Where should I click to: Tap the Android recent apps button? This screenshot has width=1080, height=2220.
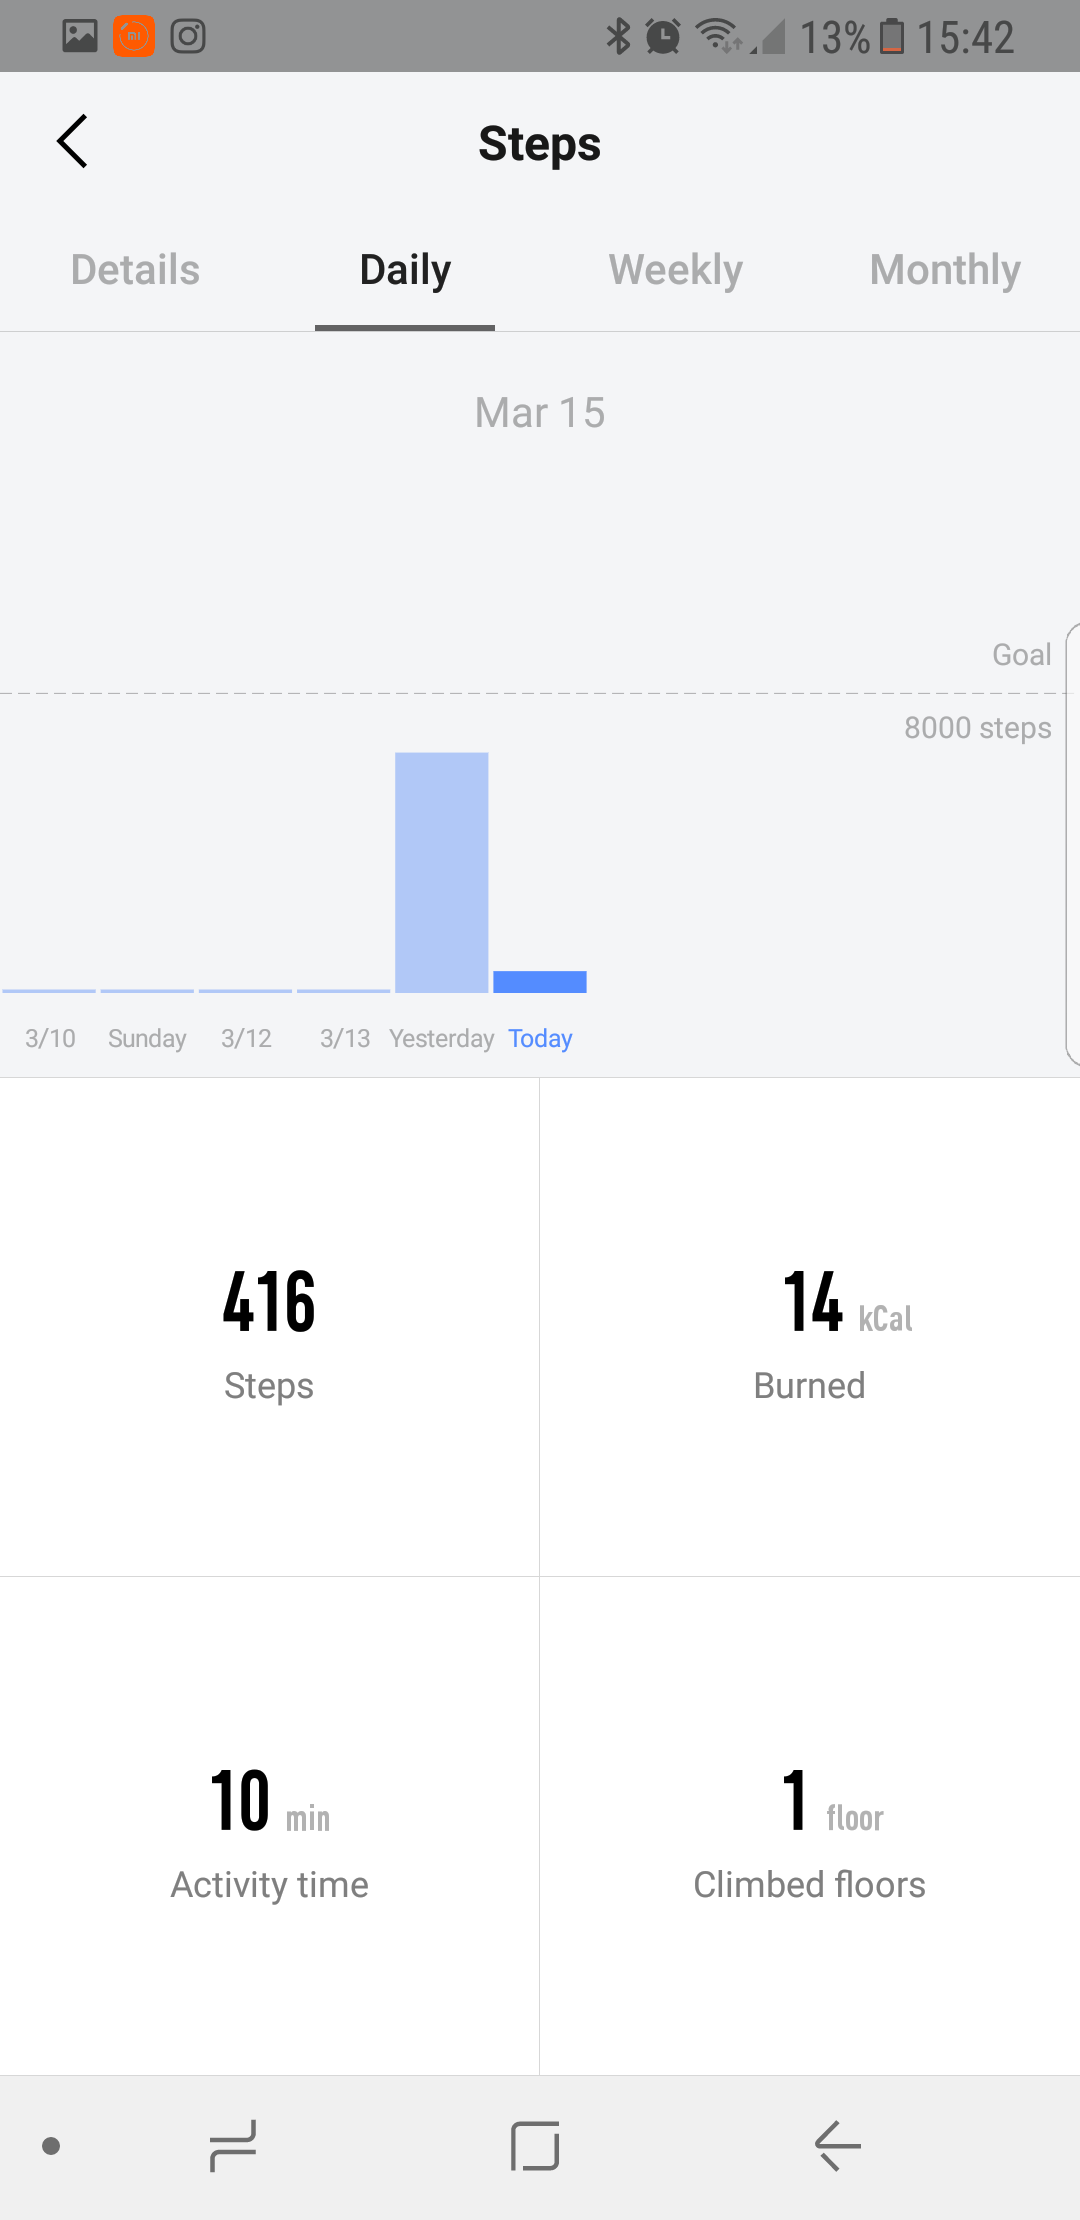(x=233, y=2146)
